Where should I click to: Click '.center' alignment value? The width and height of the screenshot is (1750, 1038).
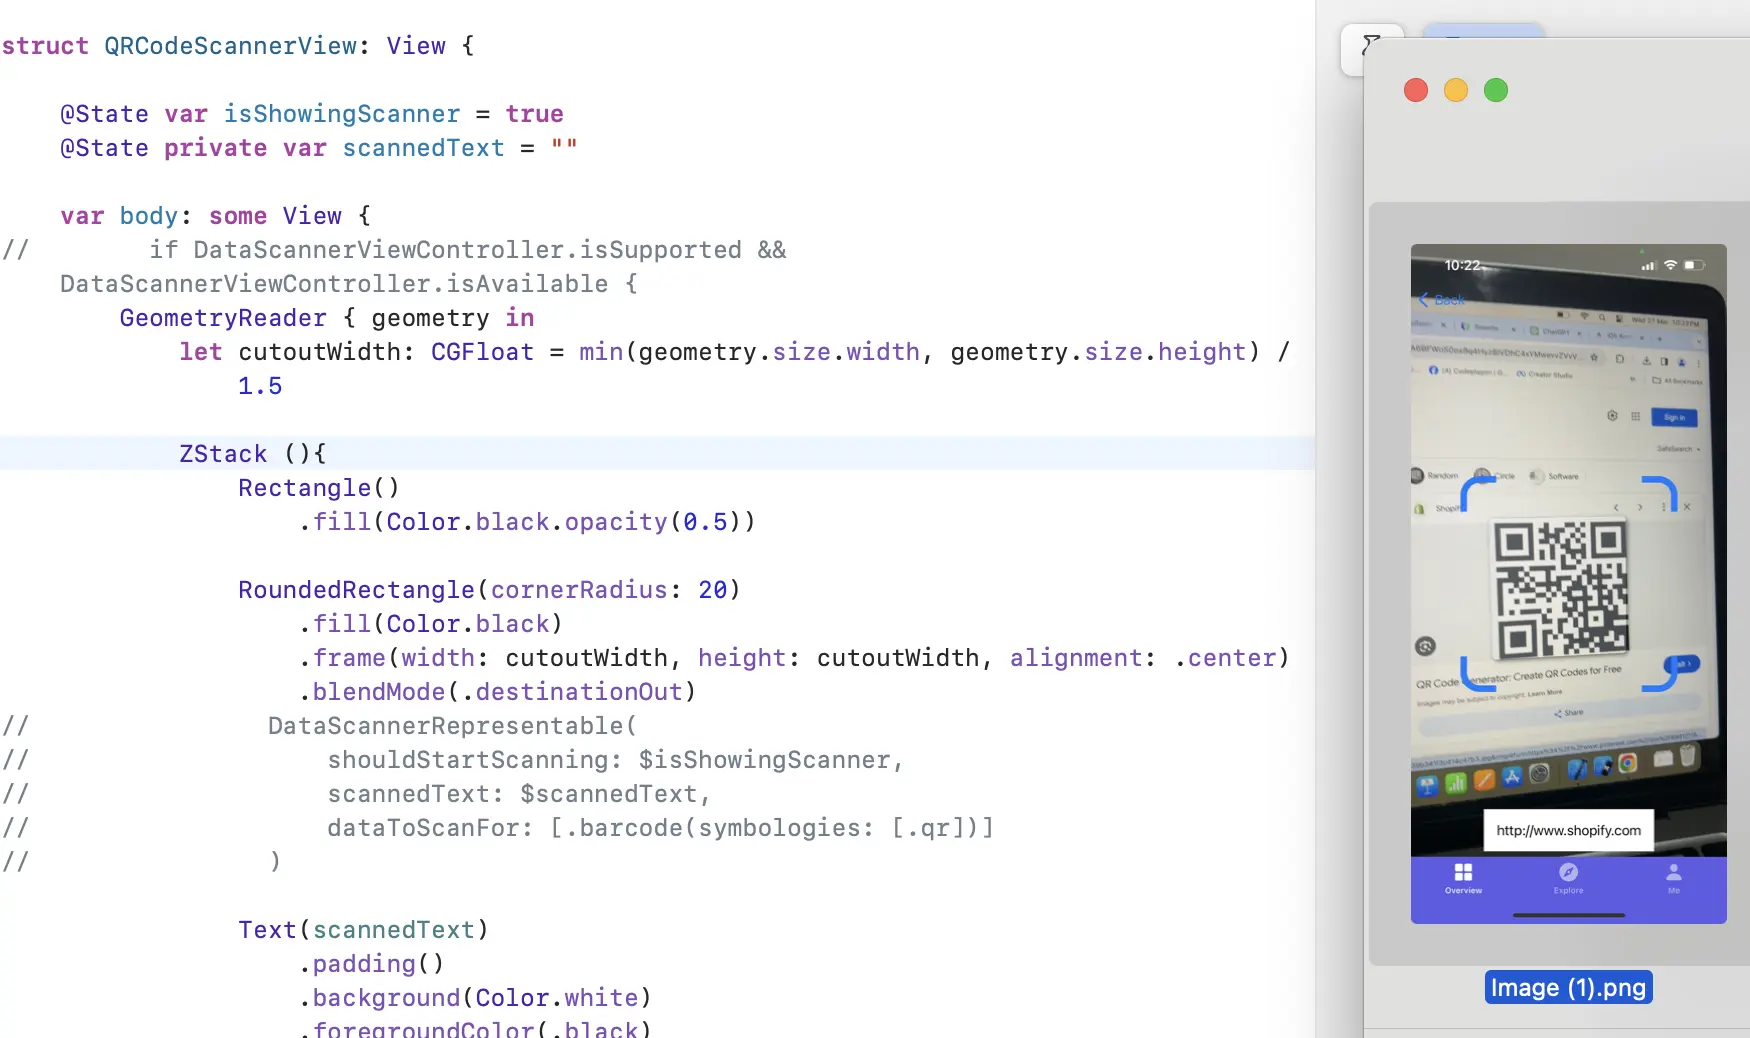point(1225,658)
